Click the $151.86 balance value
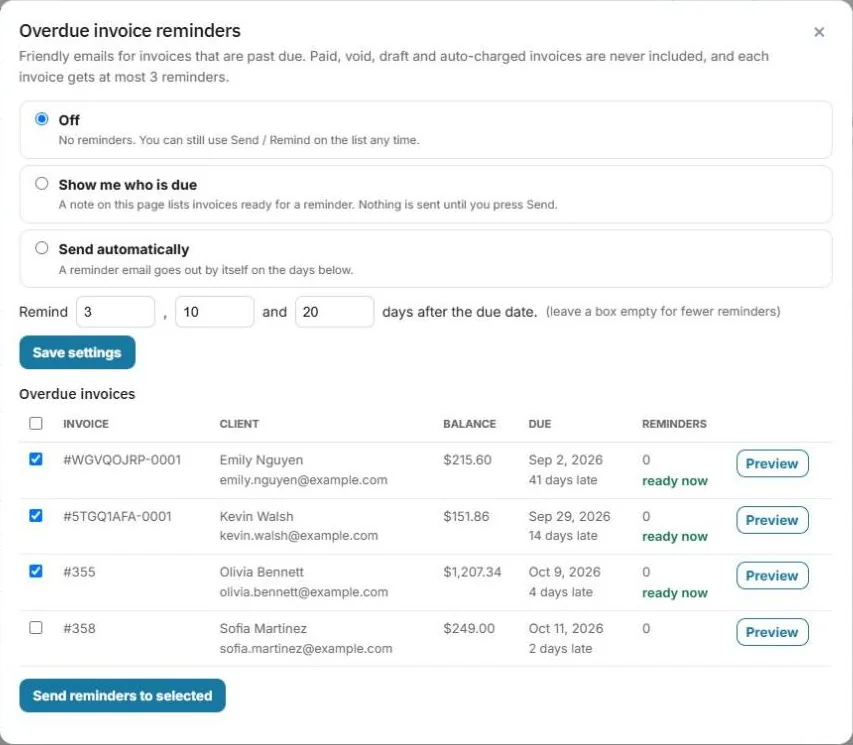Viewport: 853px width, 745px height. point(466,516)
